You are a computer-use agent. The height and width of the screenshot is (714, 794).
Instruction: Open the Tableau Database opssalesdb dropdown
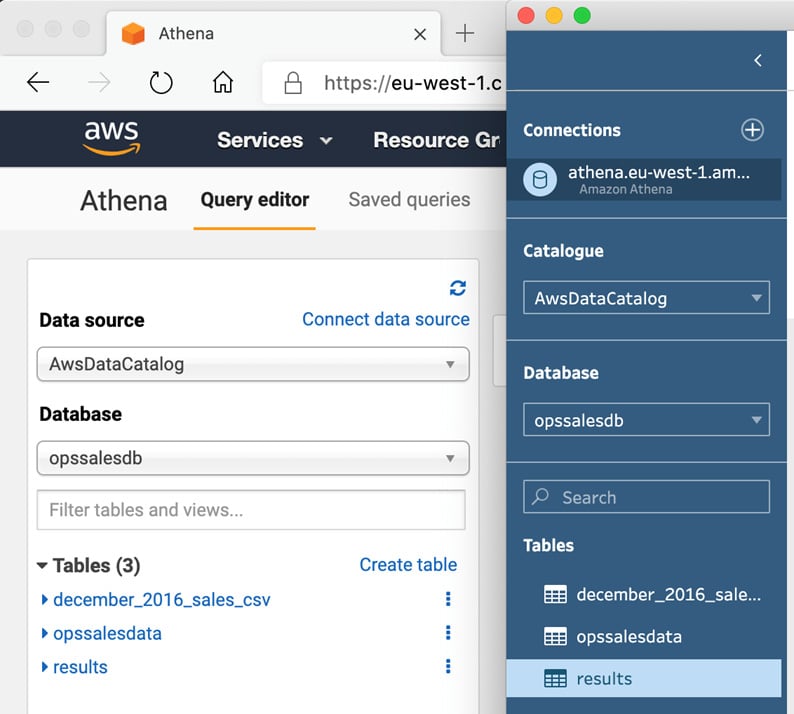tap(647, 420)
